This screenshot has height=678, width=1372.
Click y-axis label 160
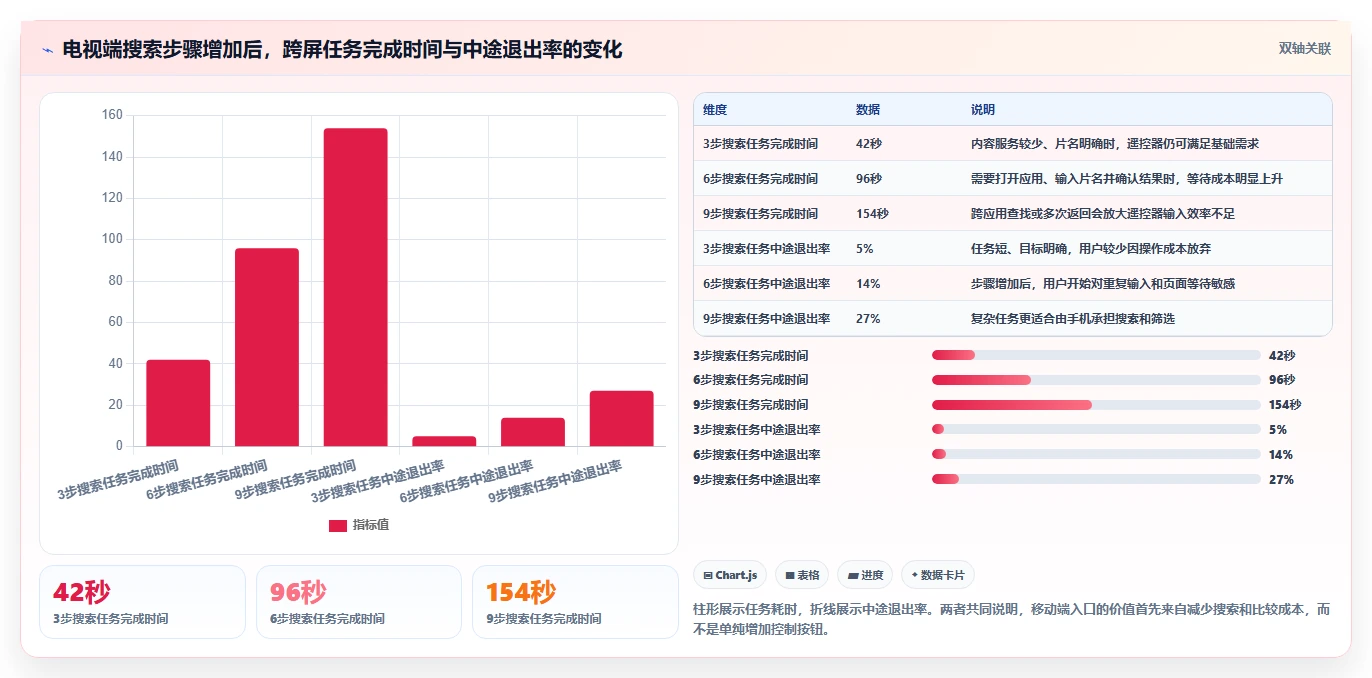point(112,115)
